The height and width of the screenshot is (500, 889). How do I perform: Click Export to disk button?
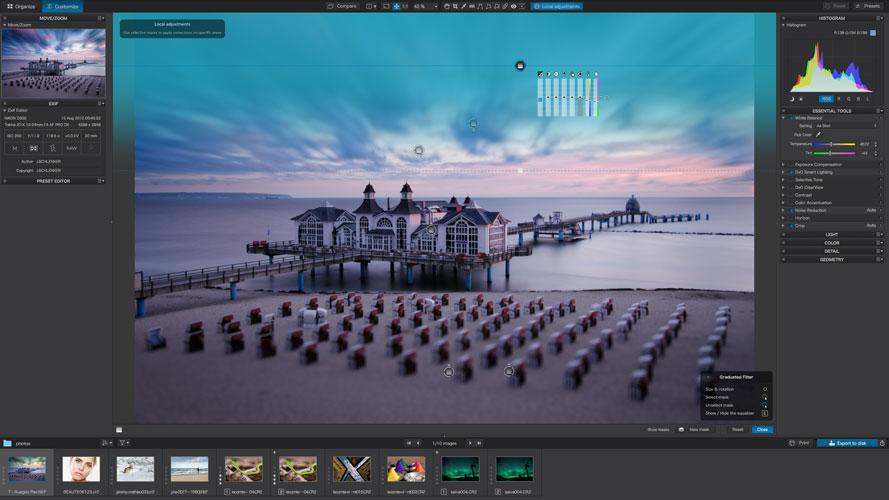pyautogui.click(x=848, y=442)
